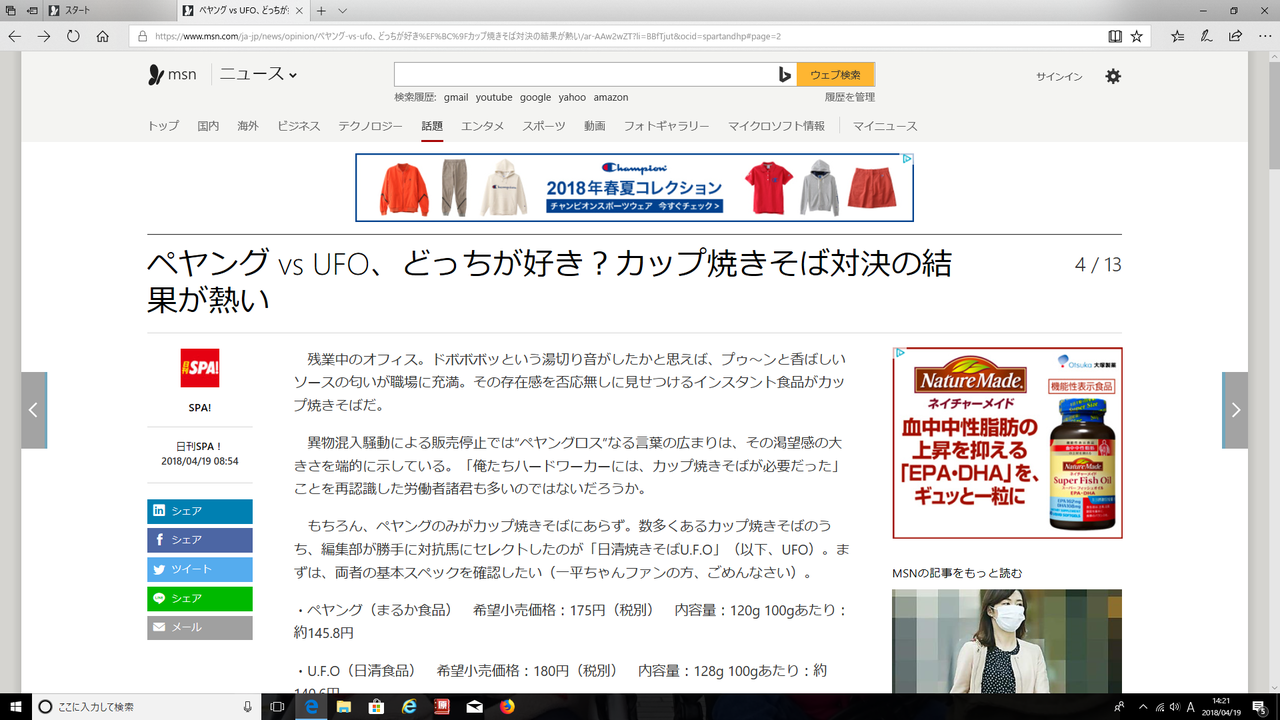Open the Windows Start menu

click(x=15, y=707)
